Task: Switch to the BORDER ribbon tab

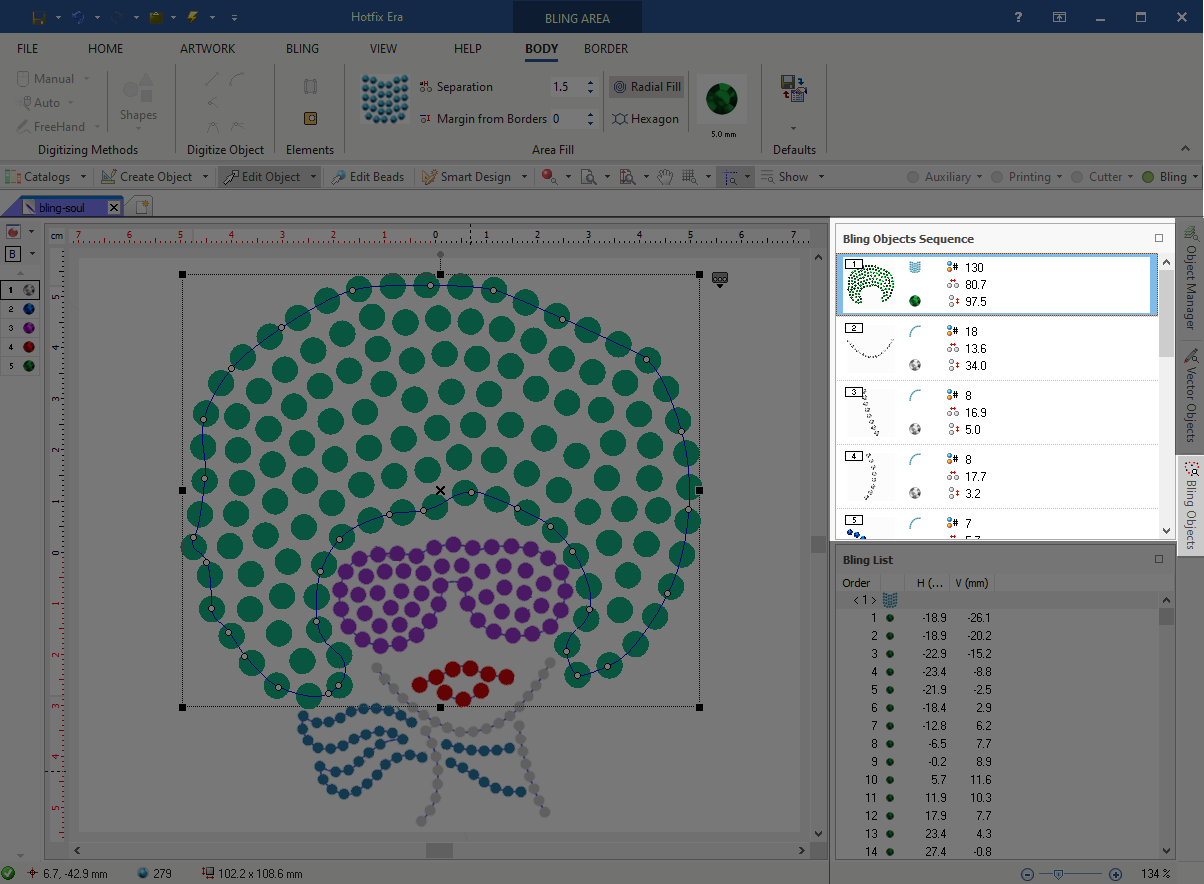Action: (606, 48)
